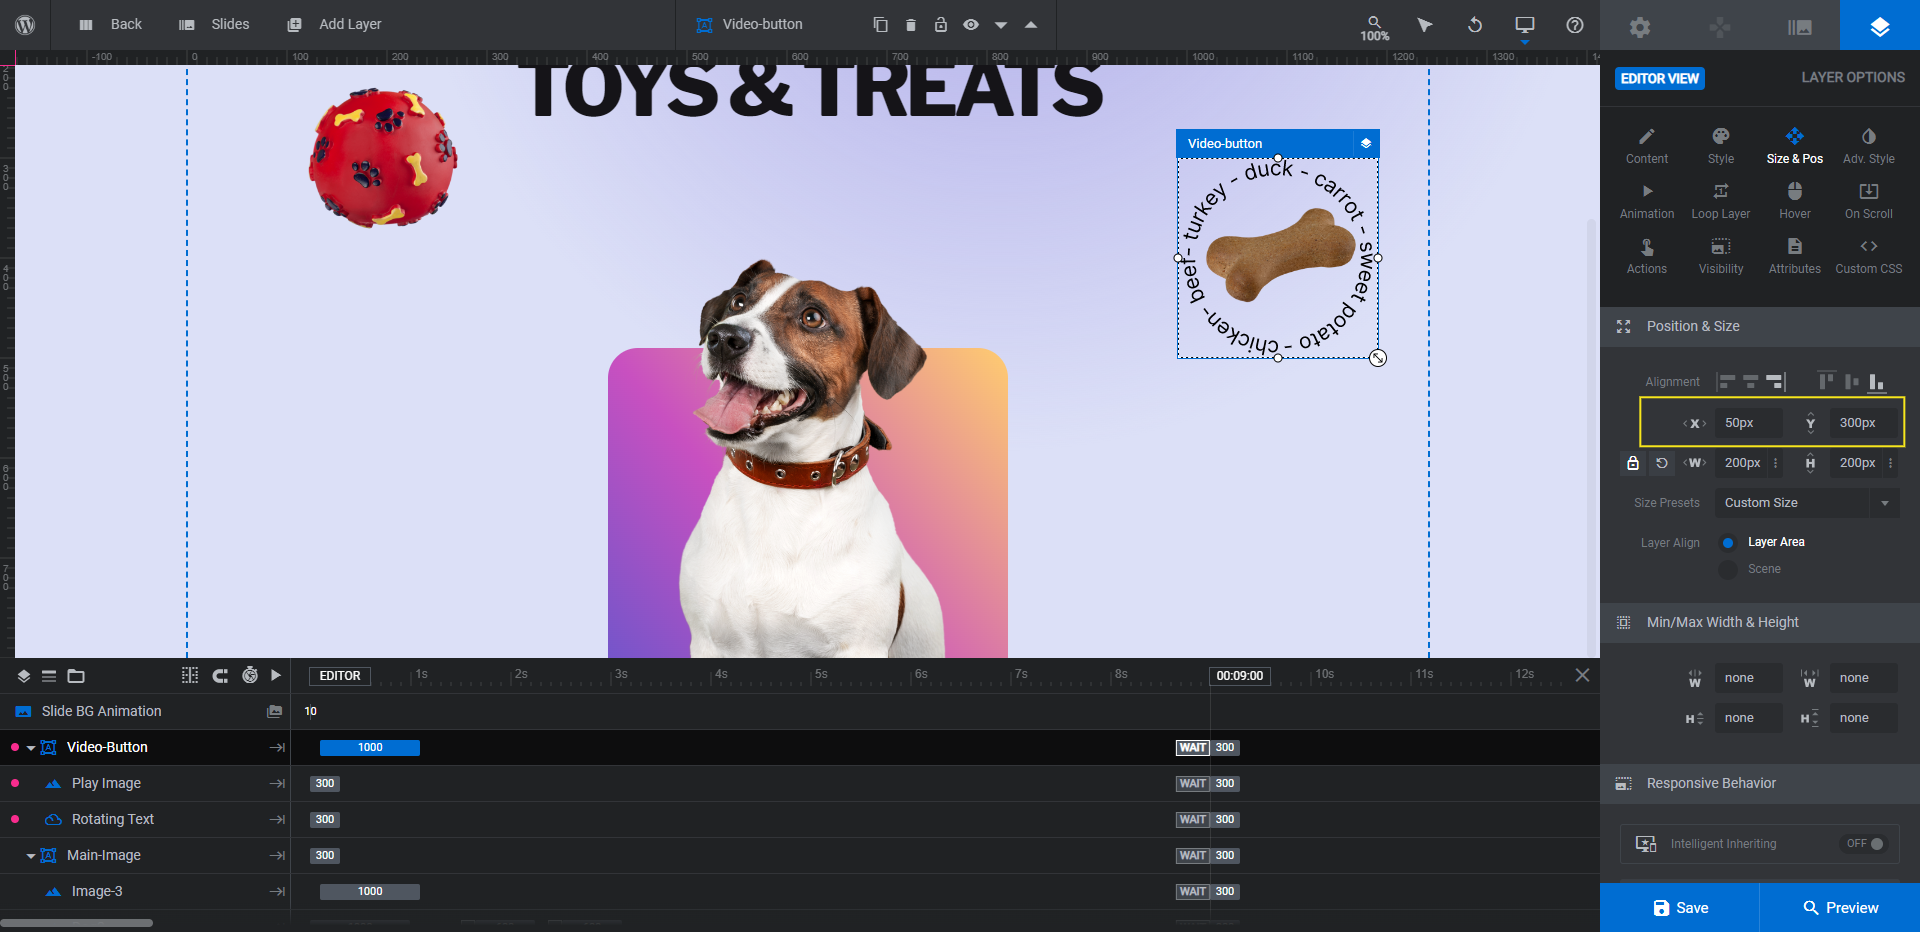Open the Content layer settings

1647,146
